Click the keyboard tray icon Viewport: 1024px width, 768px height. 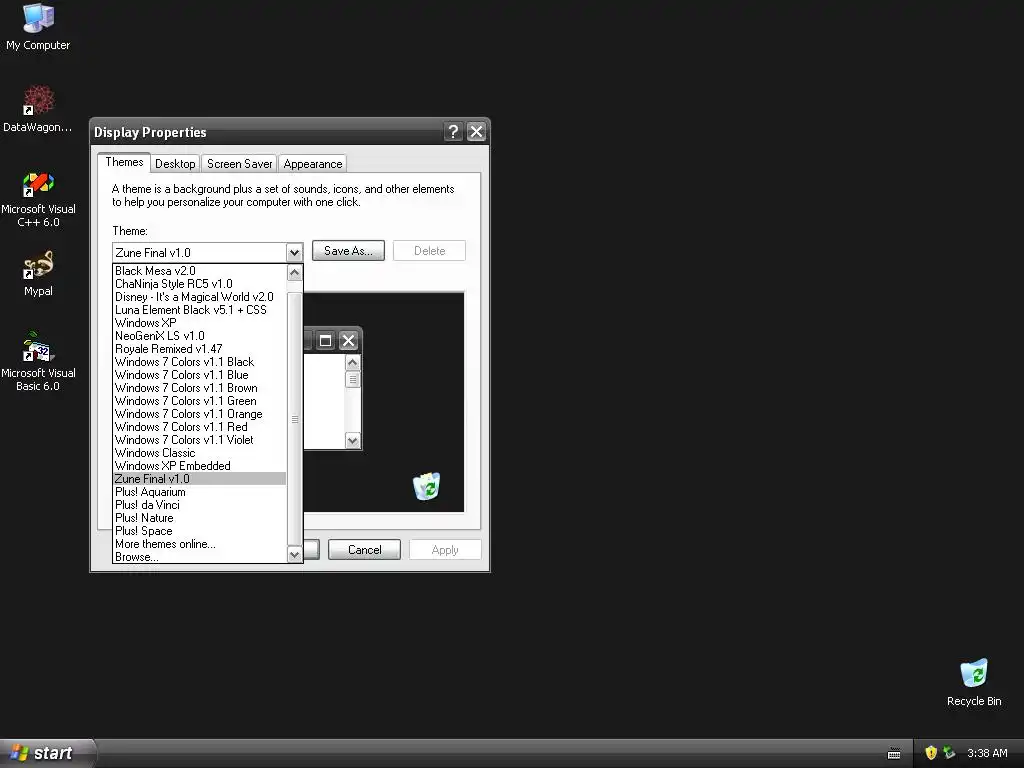point(894,754)
